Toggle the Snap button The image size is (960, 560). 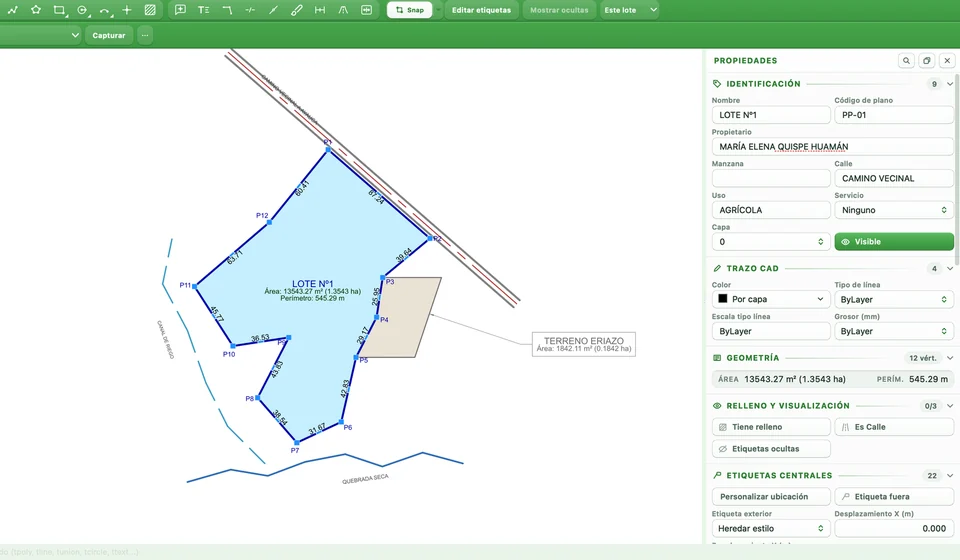point(410,10)
